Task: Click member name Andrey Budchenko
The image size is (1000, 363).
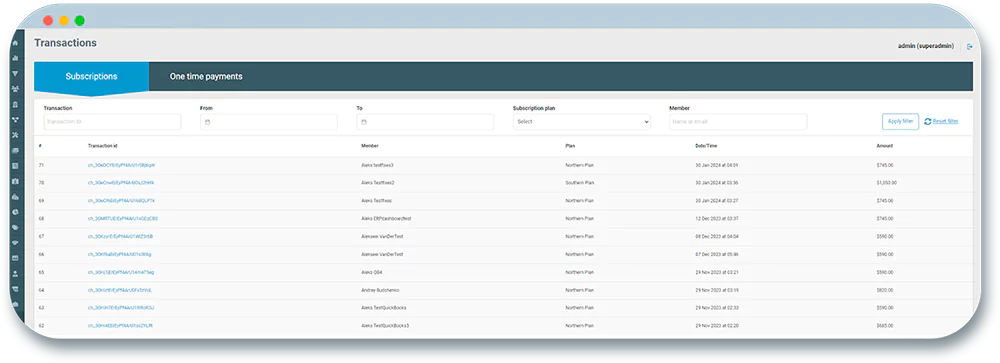Action: click(380, 290)
